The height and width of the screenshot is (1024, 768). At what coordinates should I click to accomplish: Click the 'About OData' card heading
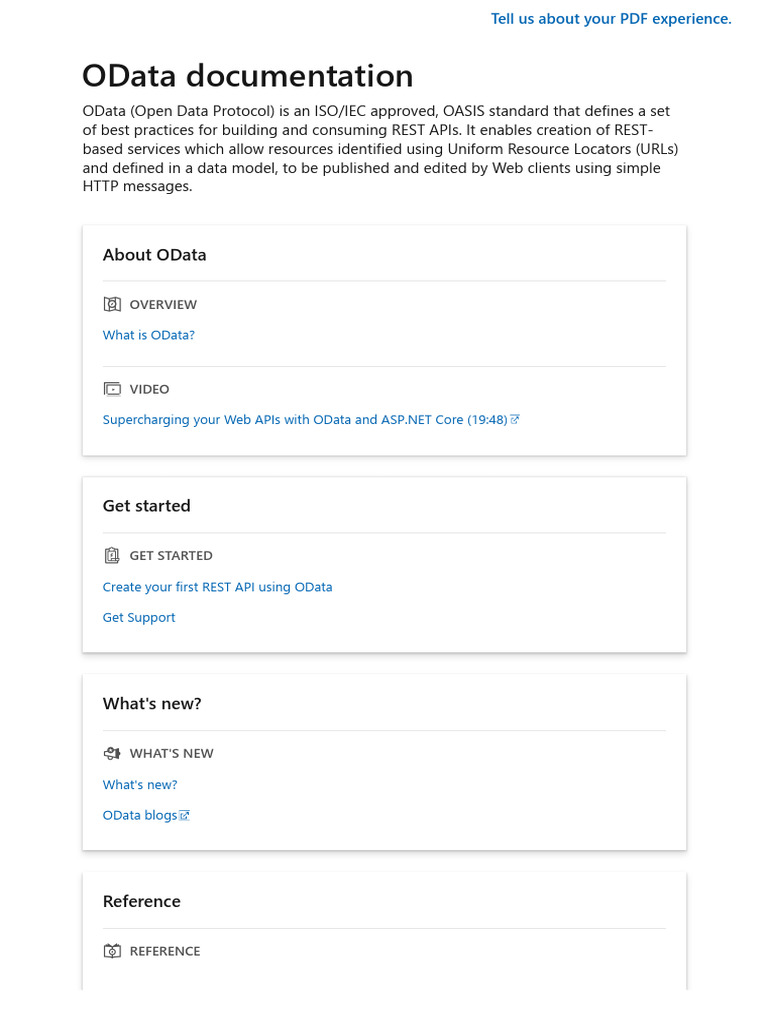154,255
